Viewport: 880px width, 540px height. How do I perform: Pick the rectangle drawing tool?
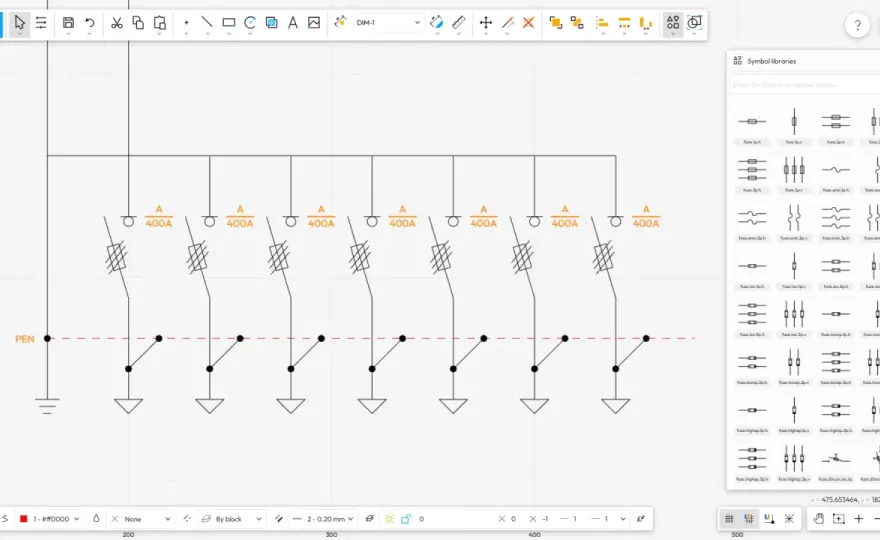coord(228,23)
